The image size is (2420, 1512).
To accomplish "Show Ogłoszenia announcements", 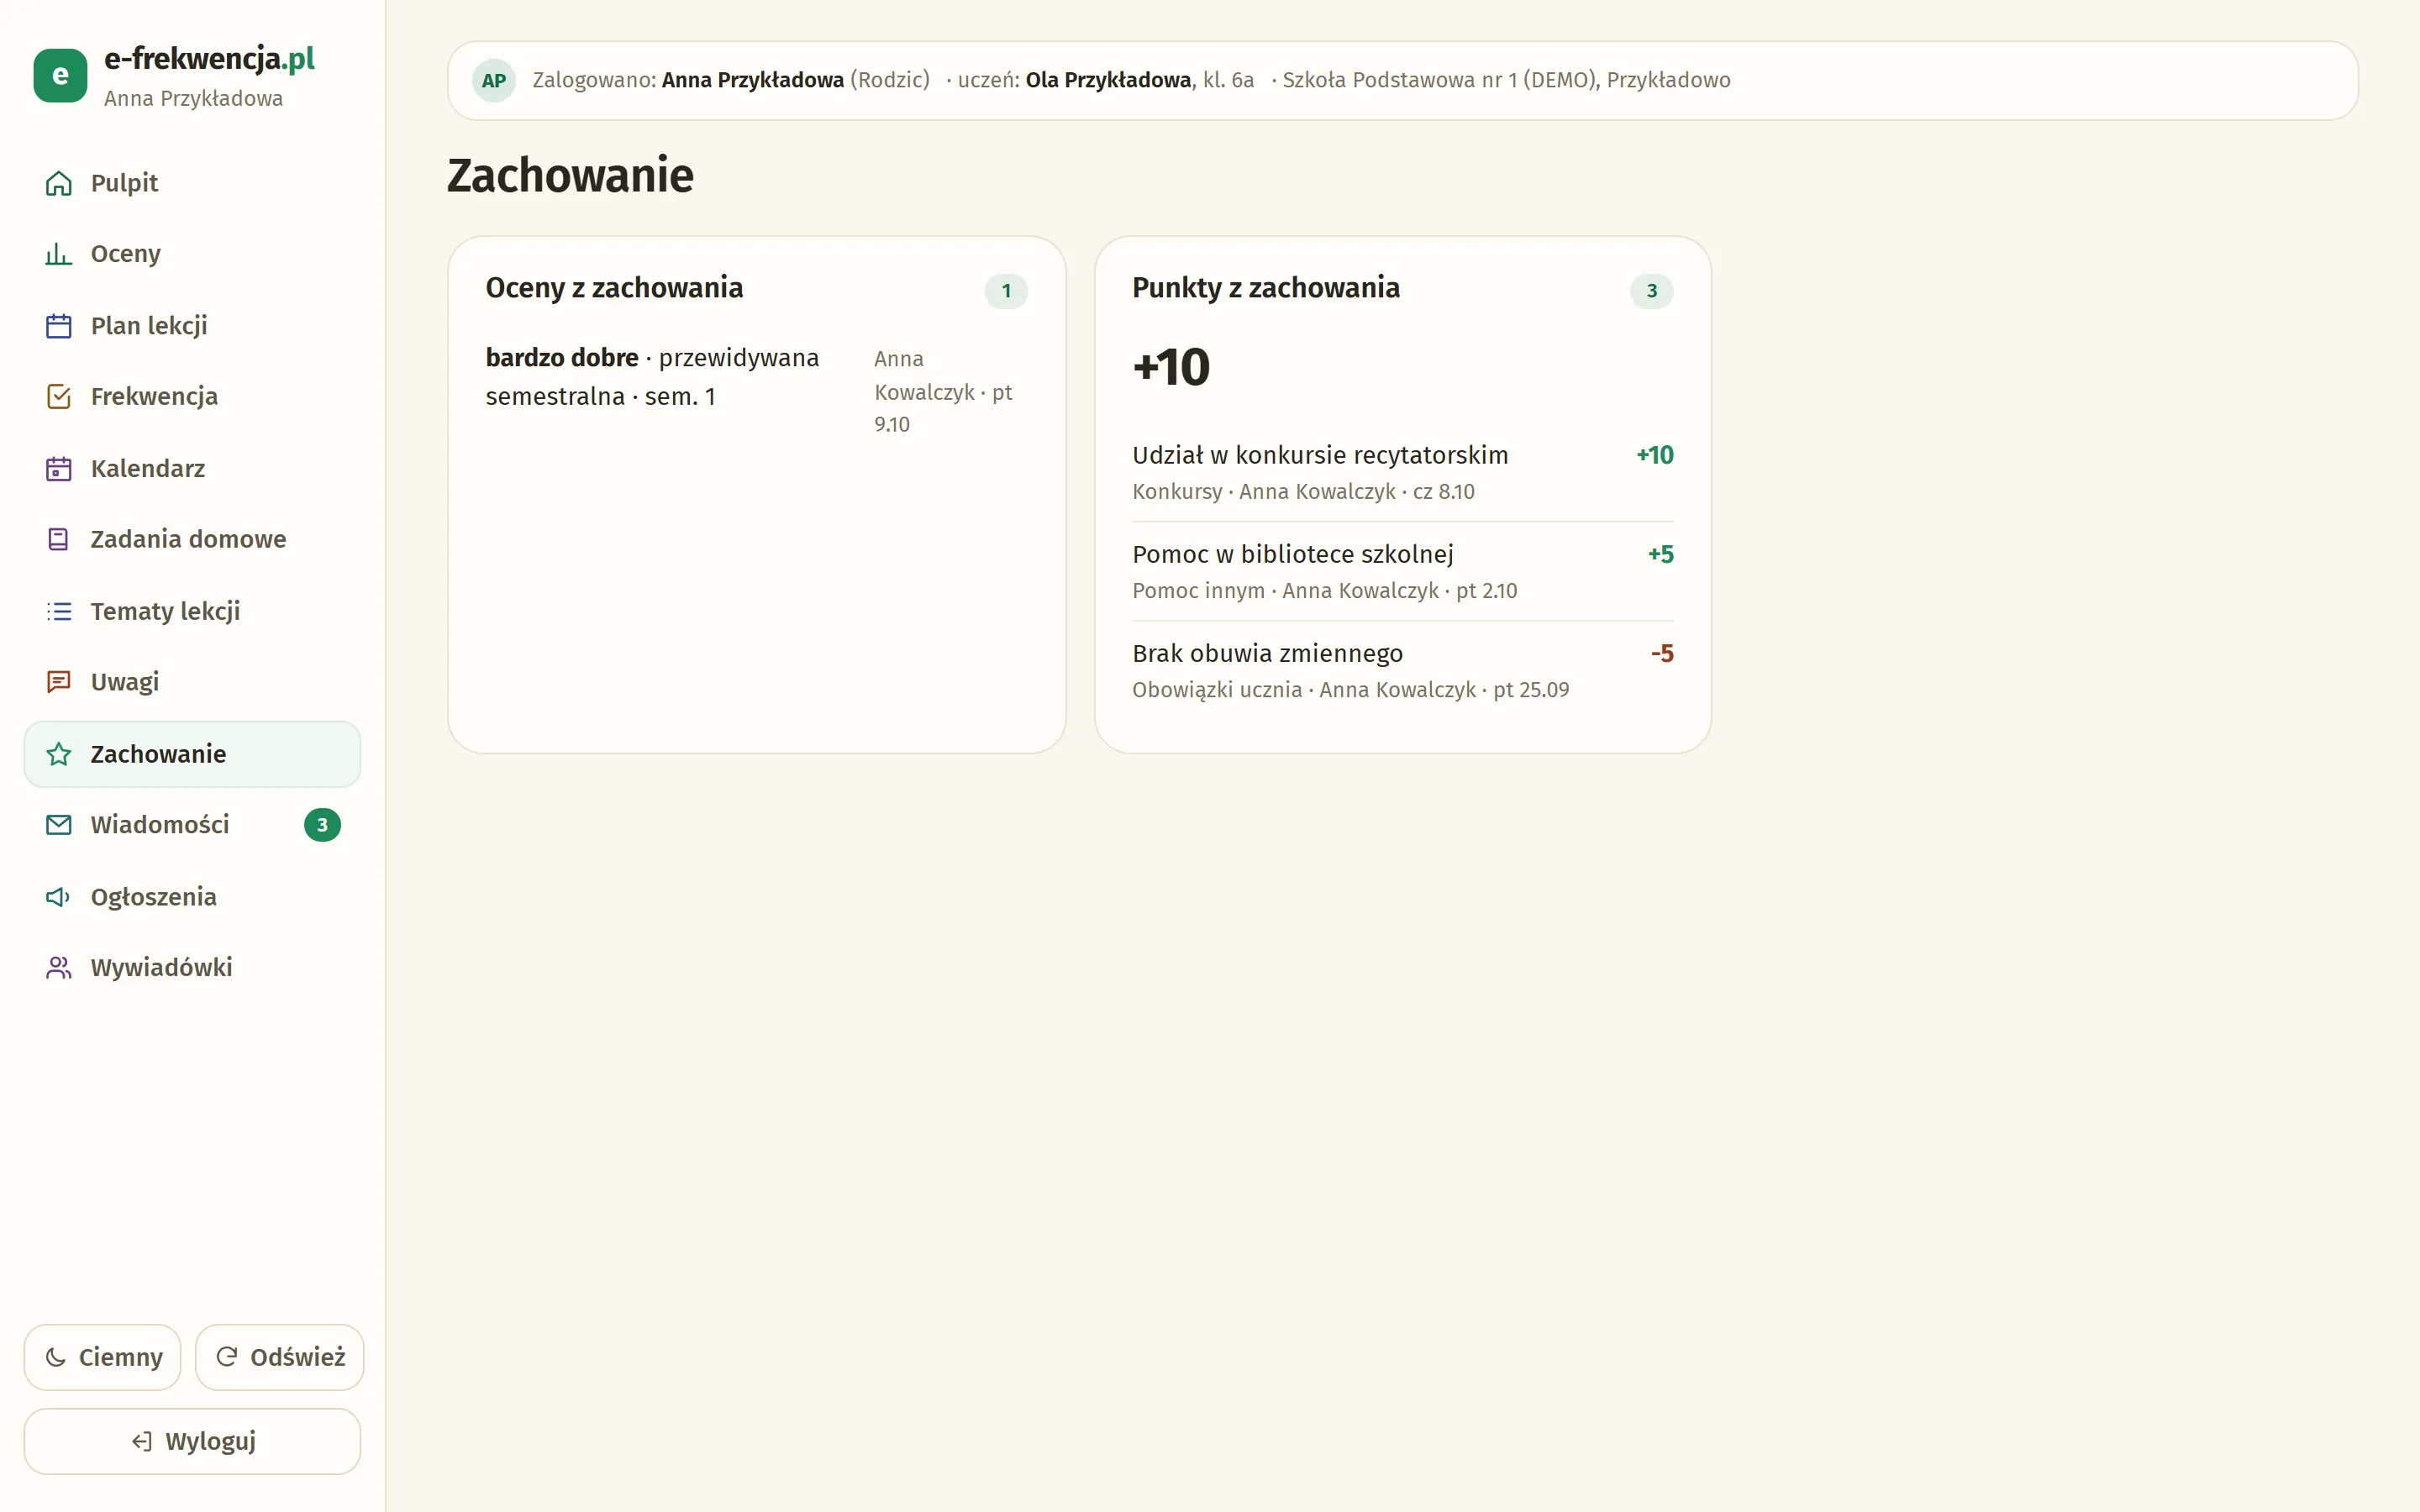I will 192,897.
